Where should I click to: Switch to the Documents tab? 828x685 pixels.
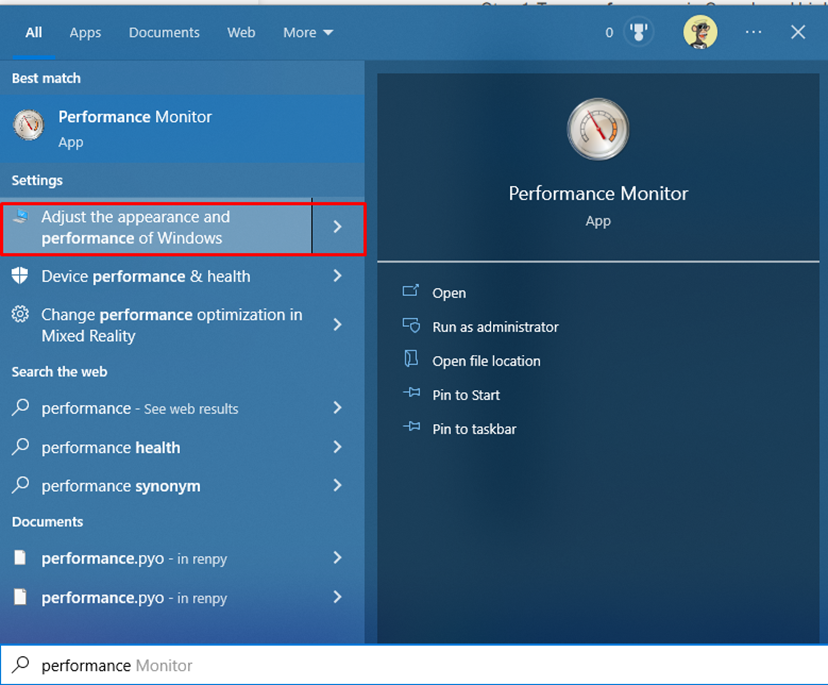(x=164, y=33)
